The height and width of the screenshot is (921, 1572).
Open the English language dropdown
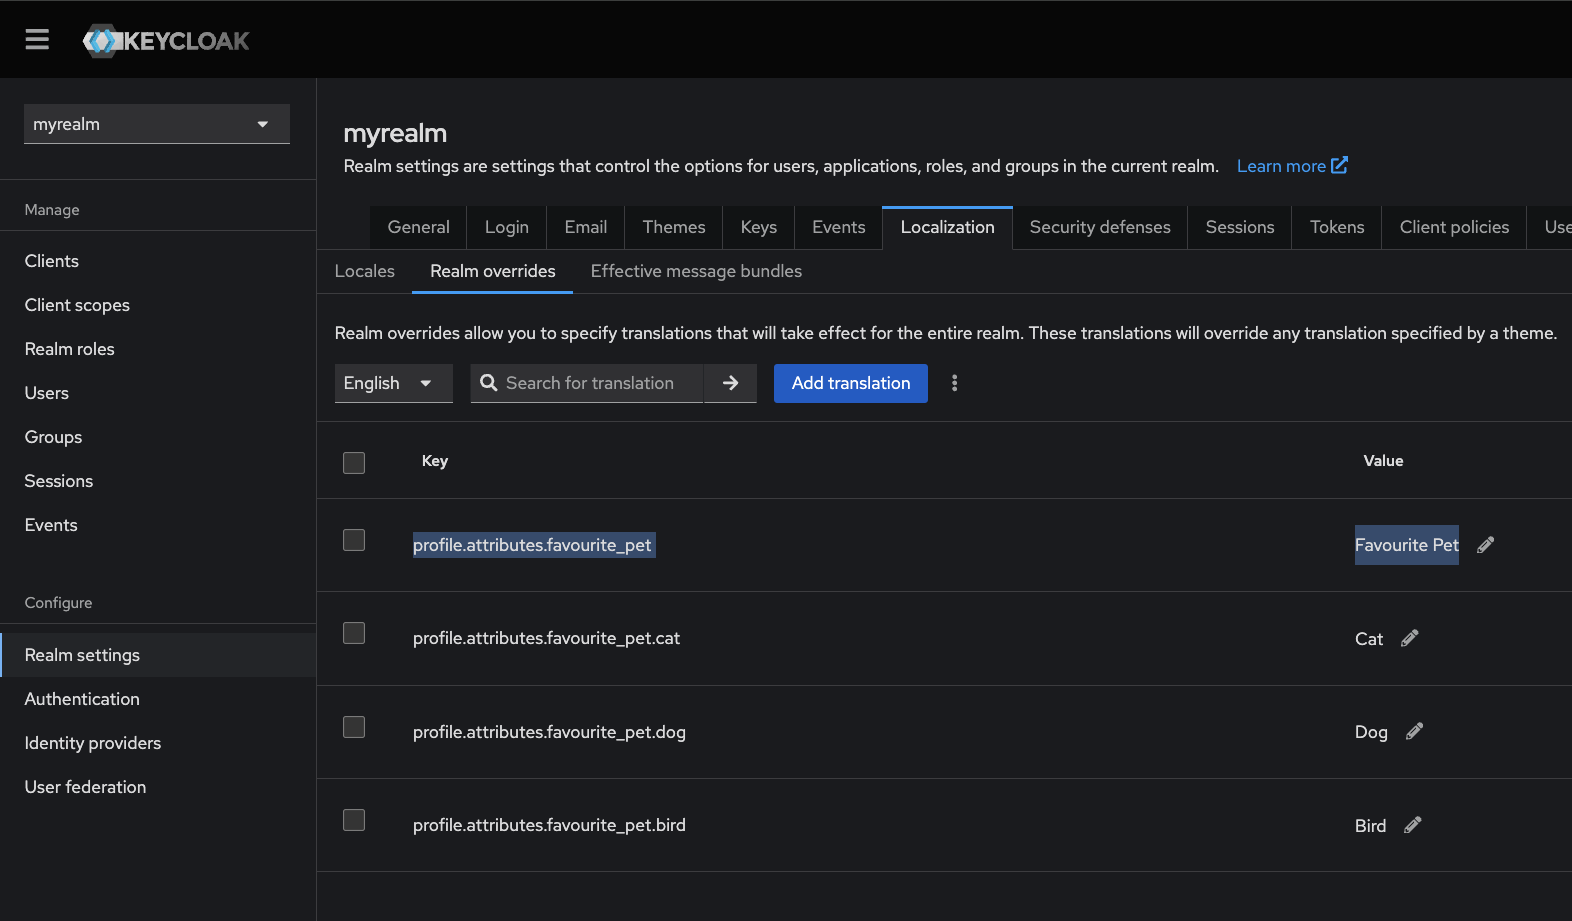(392, 383)
